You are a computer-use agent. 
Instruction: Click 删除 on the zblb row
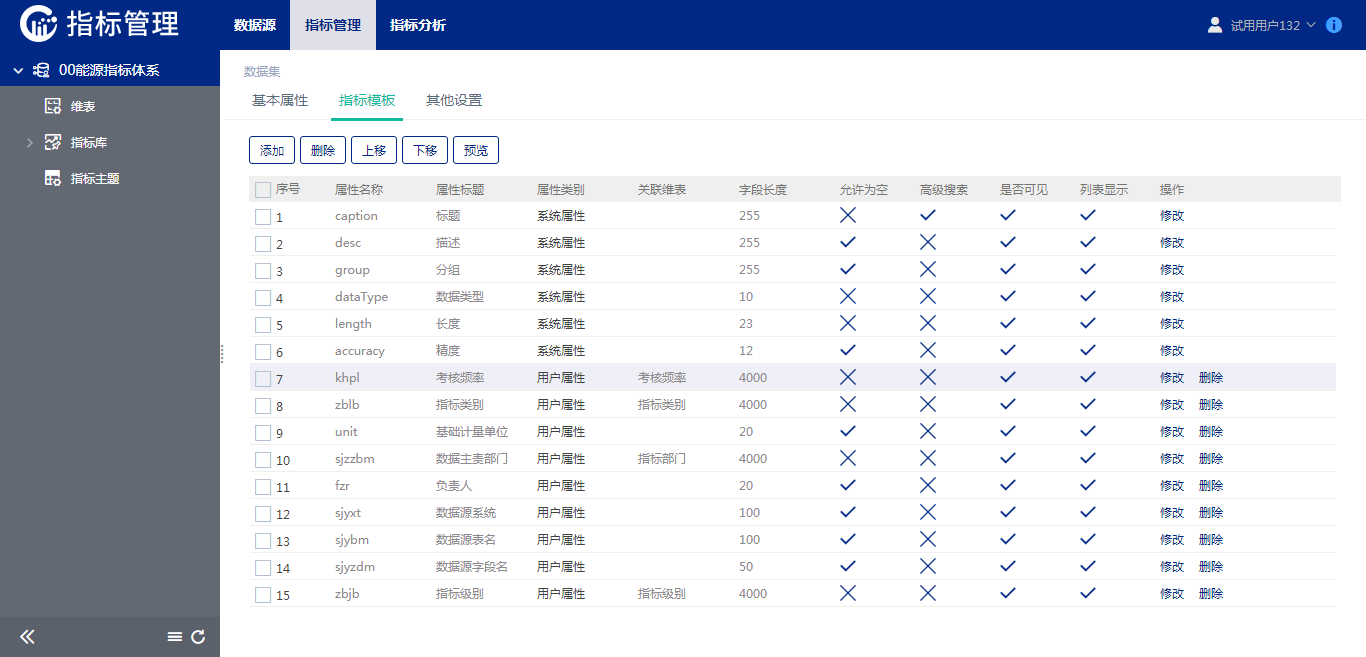tap(1211, 404)
